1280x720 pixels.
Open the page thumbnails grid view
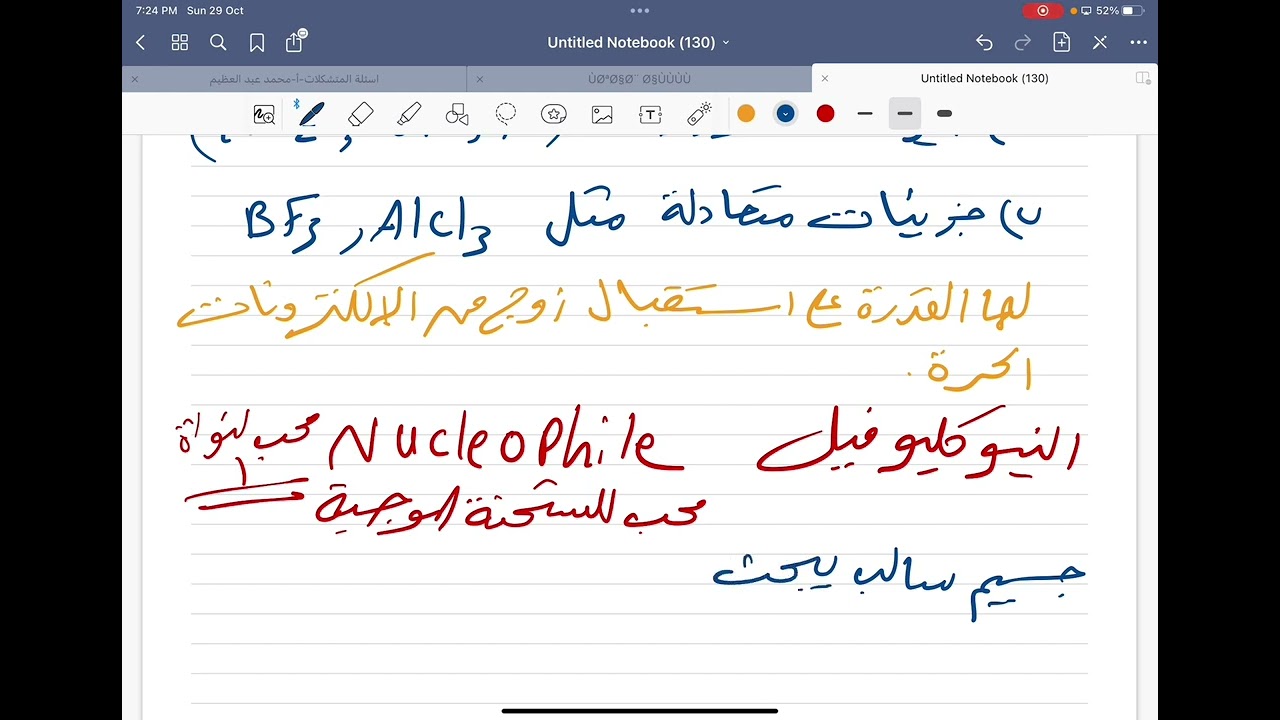(x=180, y=42)
